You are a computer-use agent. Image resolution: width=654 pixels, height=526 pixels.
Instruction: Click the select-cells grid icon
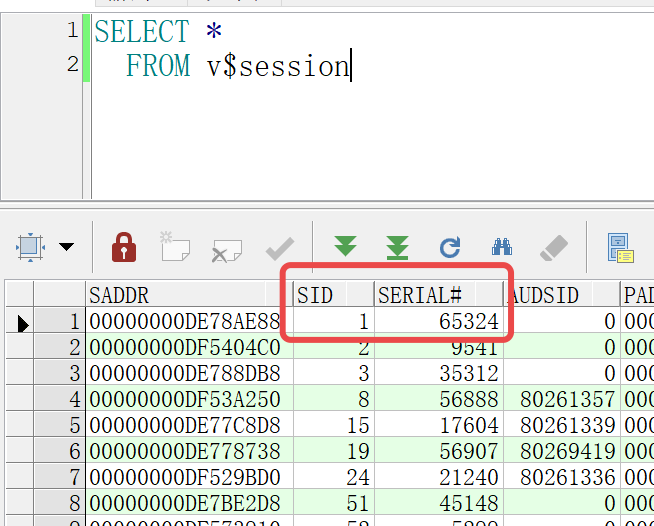point(30,246)
